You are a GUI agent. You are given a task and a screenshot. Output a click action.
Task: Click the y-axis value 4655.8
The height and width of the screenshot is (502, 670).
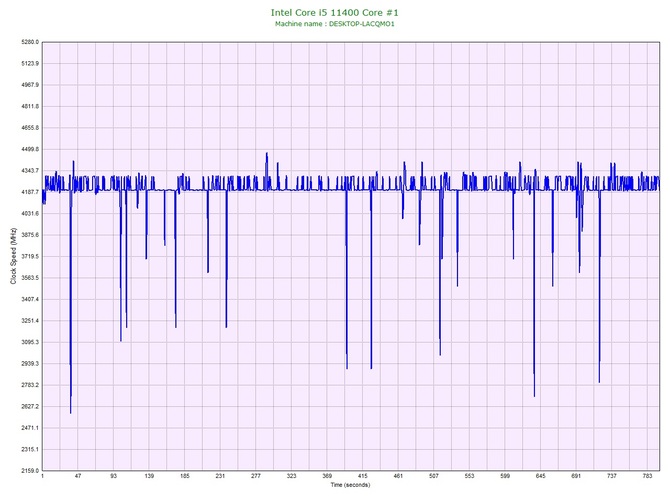tap(30, 128)
